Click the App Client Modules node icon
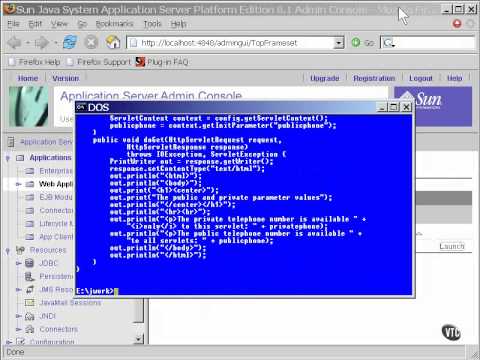This screenshot has height=360, width=480. [x=30, y=237]
